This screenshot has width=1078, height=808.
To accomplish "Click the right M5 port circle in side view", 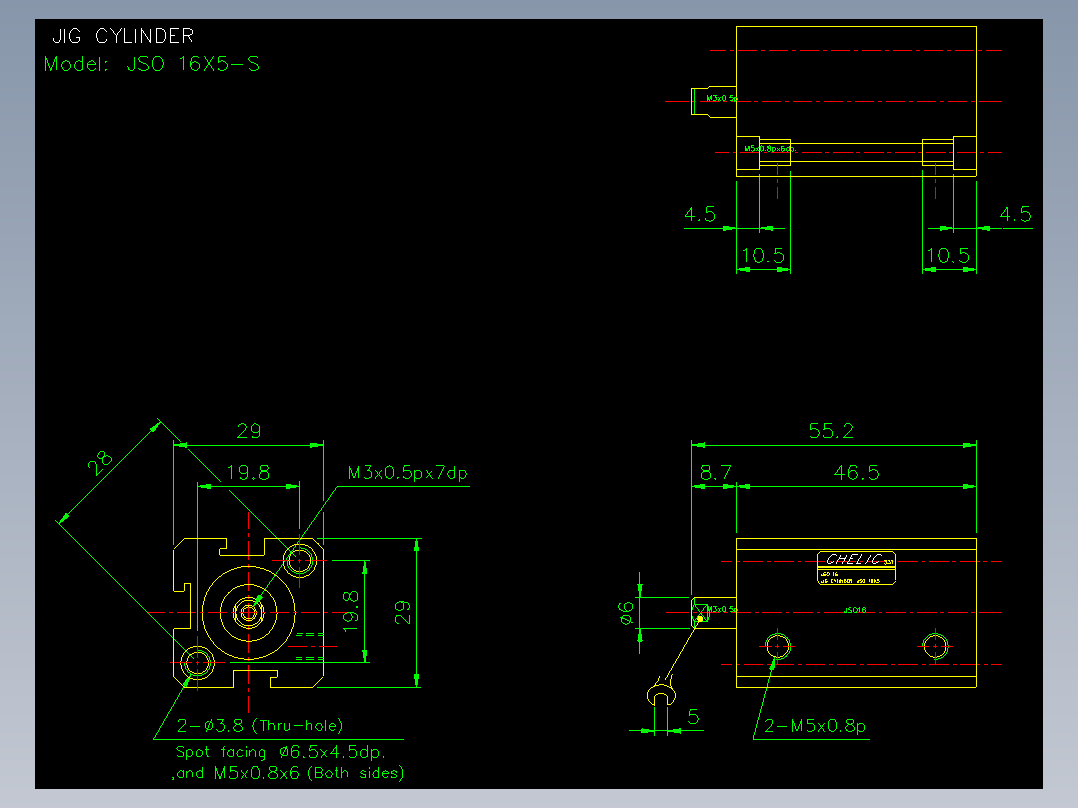I will [935, 646].
